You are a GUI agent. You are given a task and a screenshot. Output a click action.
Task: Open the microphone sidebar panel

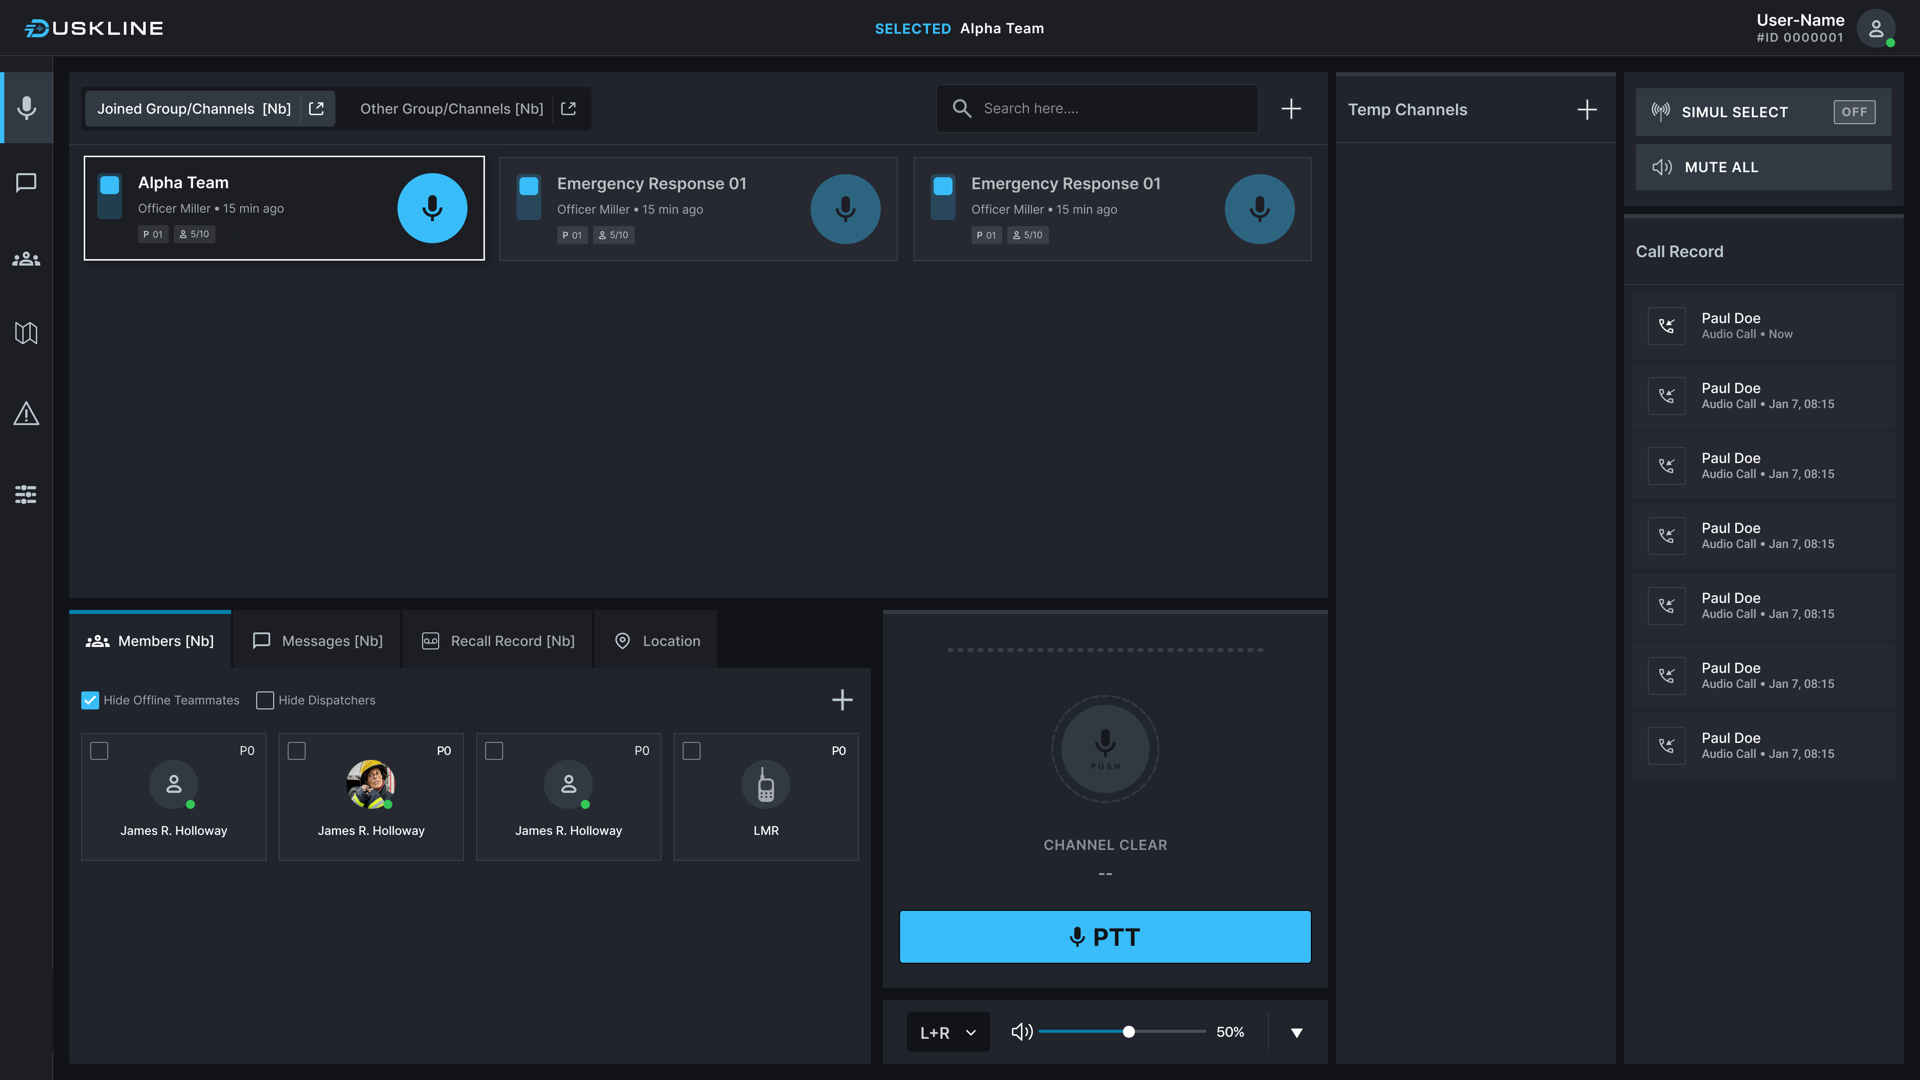coord(27,107)
